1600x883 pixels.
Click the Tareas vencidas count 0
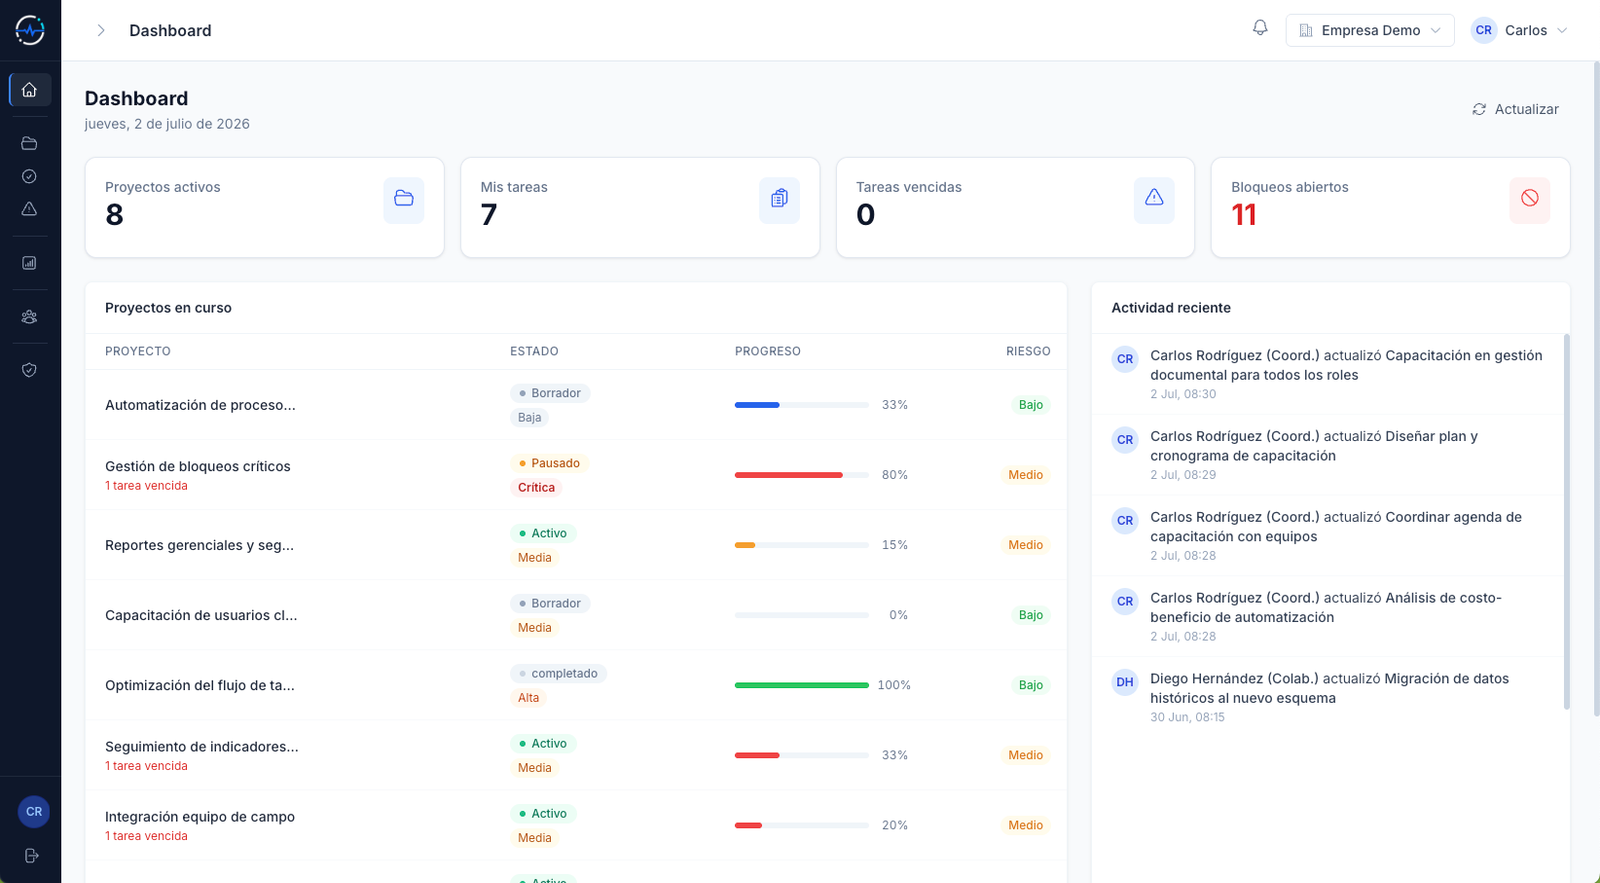click(x=866, y=214)
